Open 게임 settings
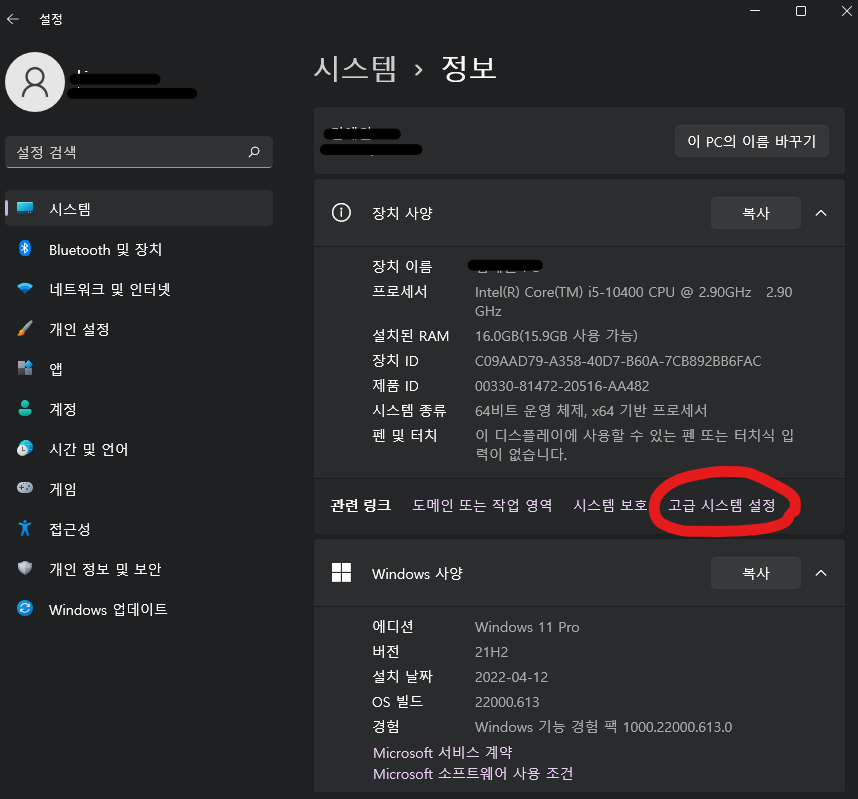This screenshot has height=799, width=858. point(139,489)
